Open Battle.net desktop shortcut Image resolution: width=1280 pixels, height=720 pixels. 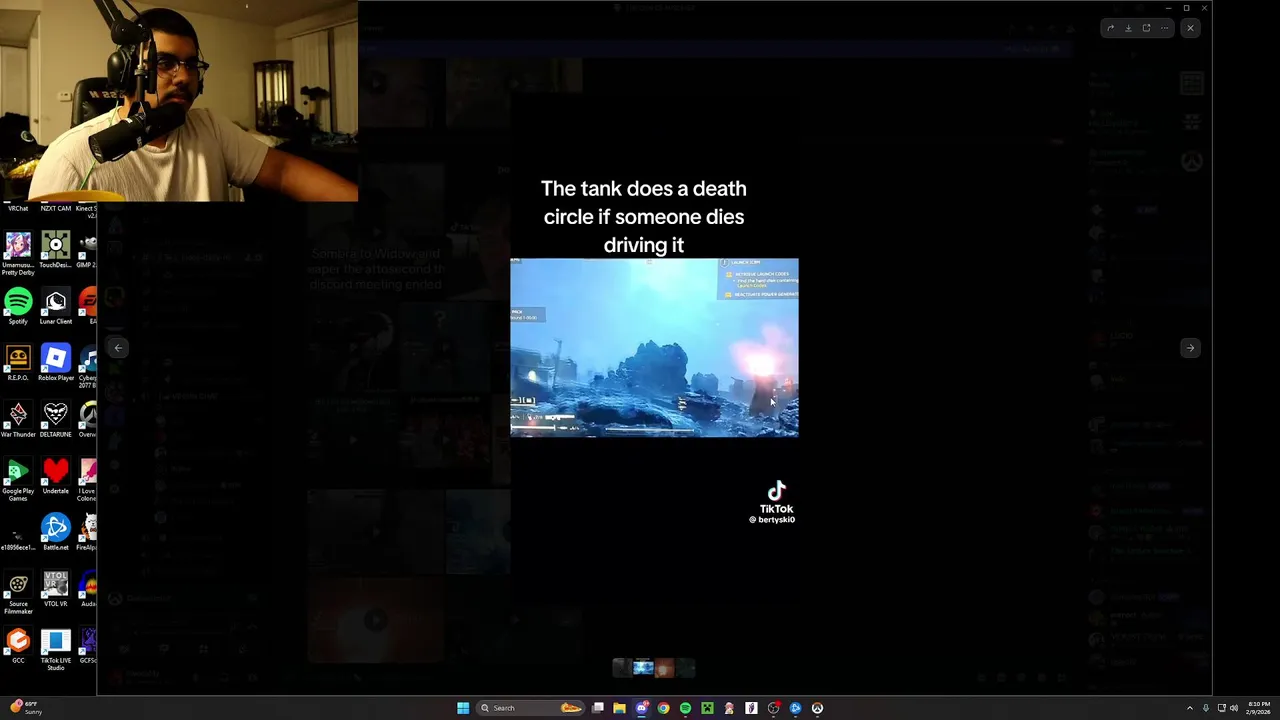coord(56,533)
